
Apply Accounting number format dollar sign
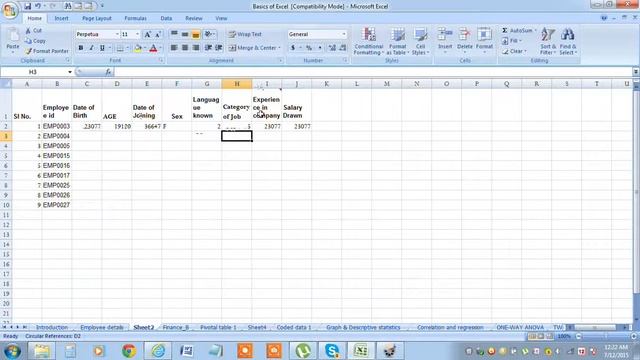tap(293, 48)
